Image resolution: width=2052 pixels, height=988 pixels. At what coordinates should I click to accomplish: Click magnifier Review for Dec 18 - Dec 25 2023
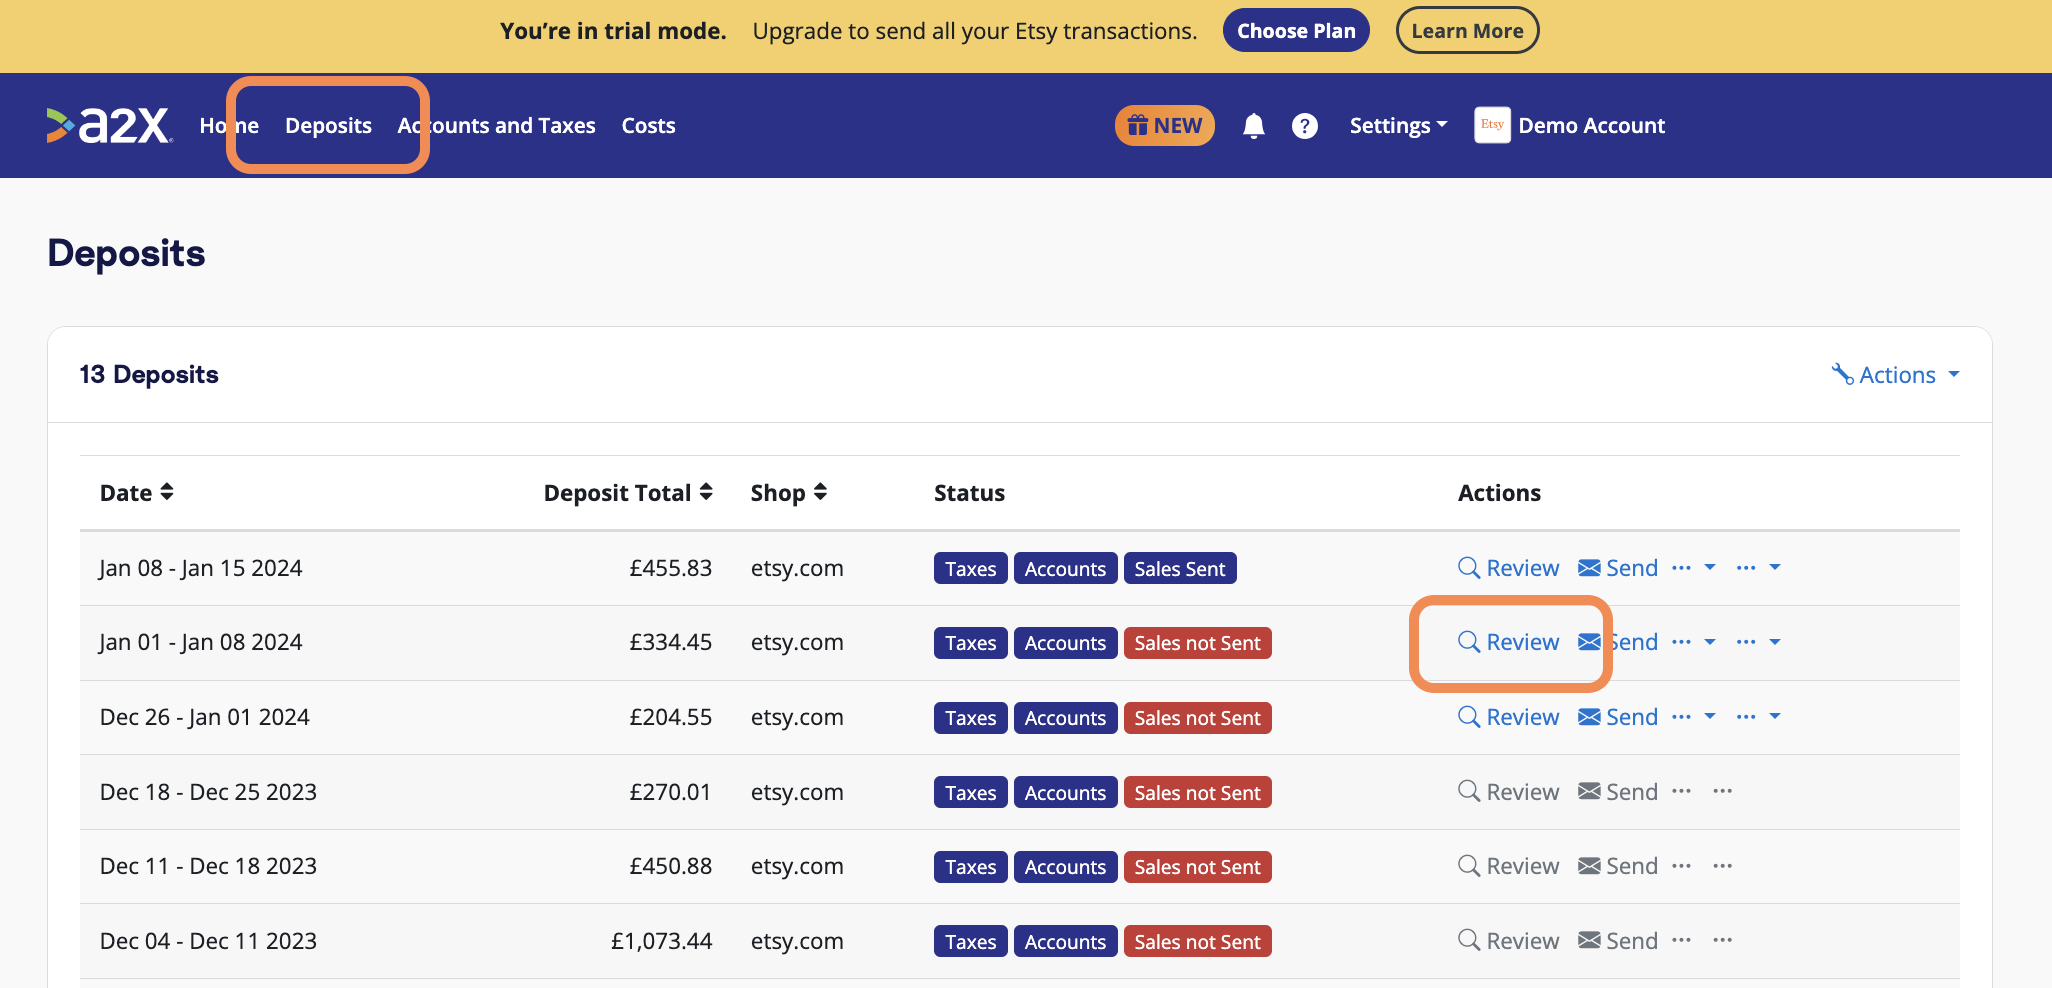1509,792
